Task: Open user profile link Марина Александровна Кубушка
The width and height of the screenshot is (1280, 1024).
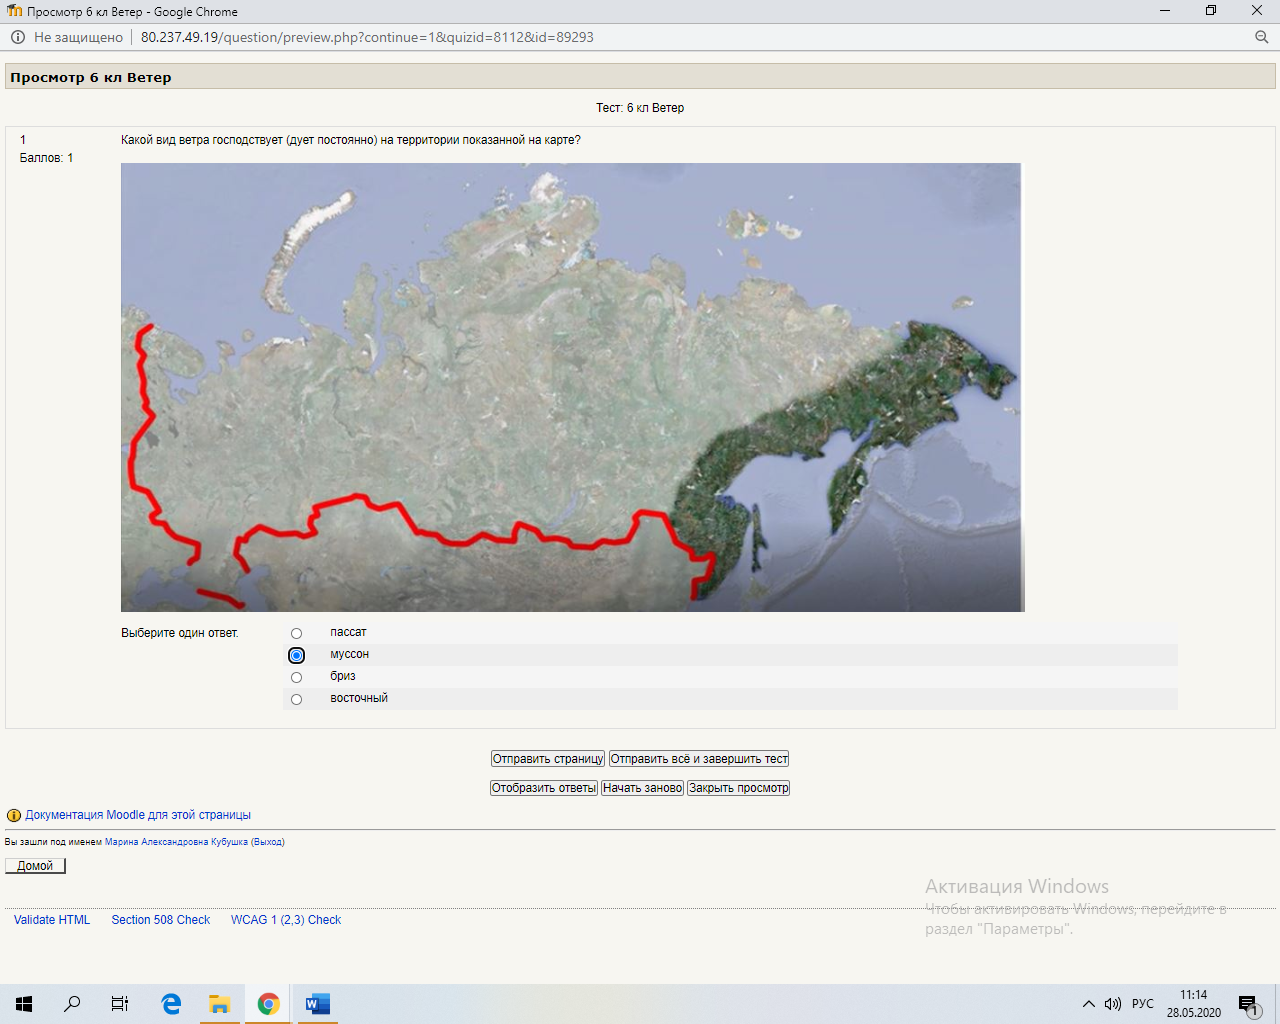Action: coord(176,842)
